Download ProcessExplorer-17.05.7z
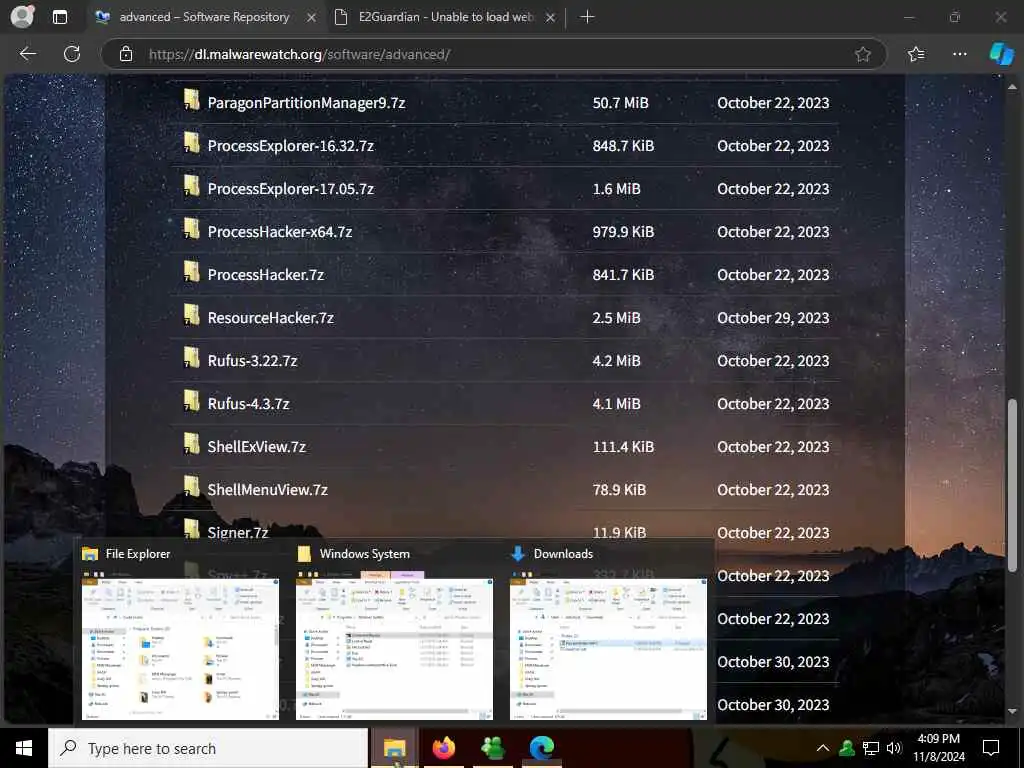This screenshot has width=1024, height=768. click(291, 189)
